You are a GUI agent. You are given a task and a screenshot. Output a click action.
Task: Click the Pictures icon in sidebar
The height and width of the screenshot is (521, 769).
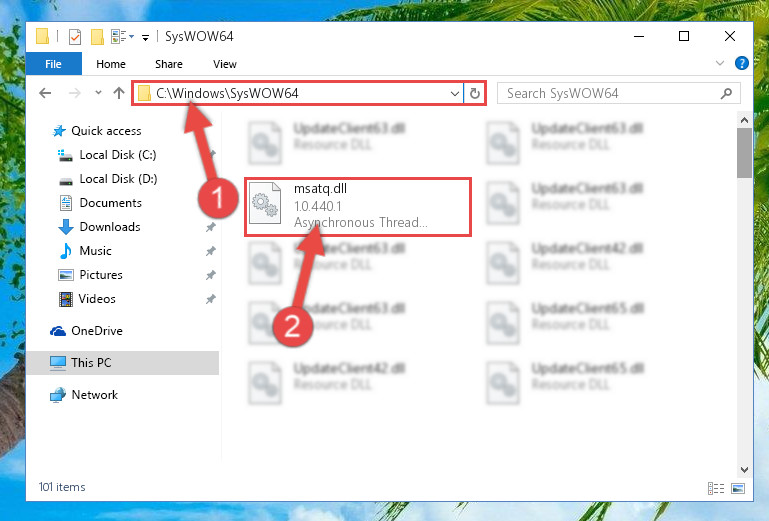pos(66,275)
